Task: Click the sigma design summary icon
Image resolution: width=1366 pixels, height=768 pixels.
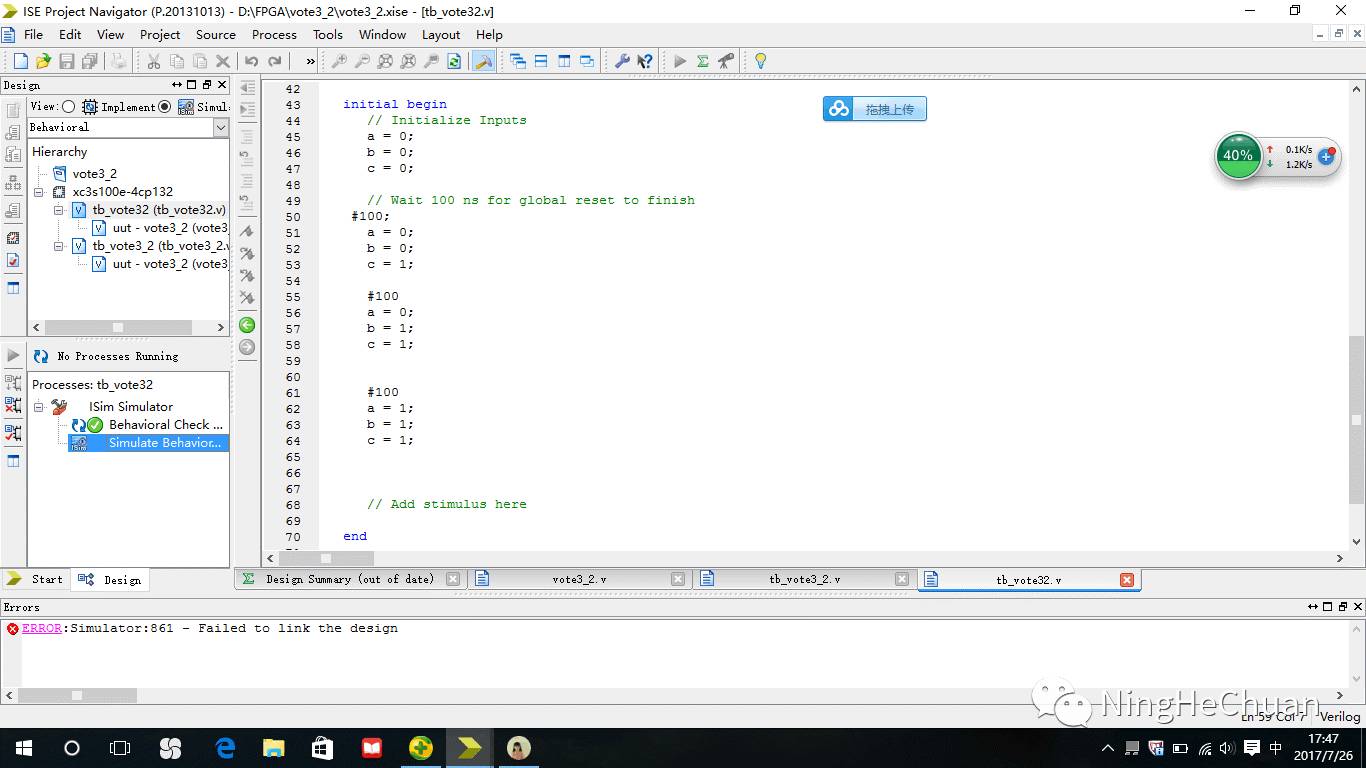Action: (x=703, y=61)
